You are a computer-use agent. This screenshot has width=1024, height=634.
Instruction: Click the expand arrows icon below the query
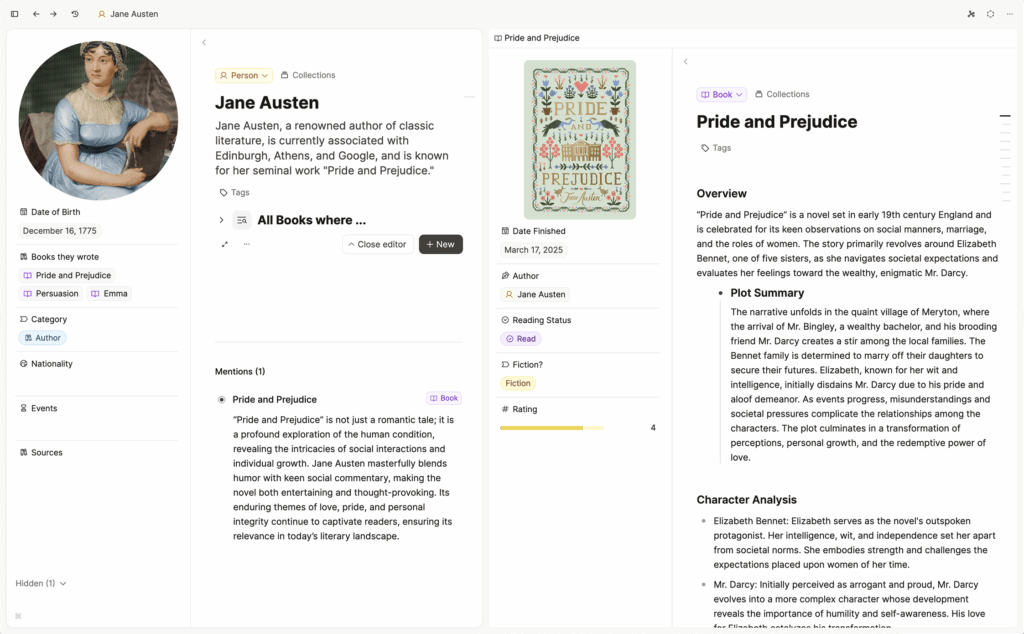(225, 244)
